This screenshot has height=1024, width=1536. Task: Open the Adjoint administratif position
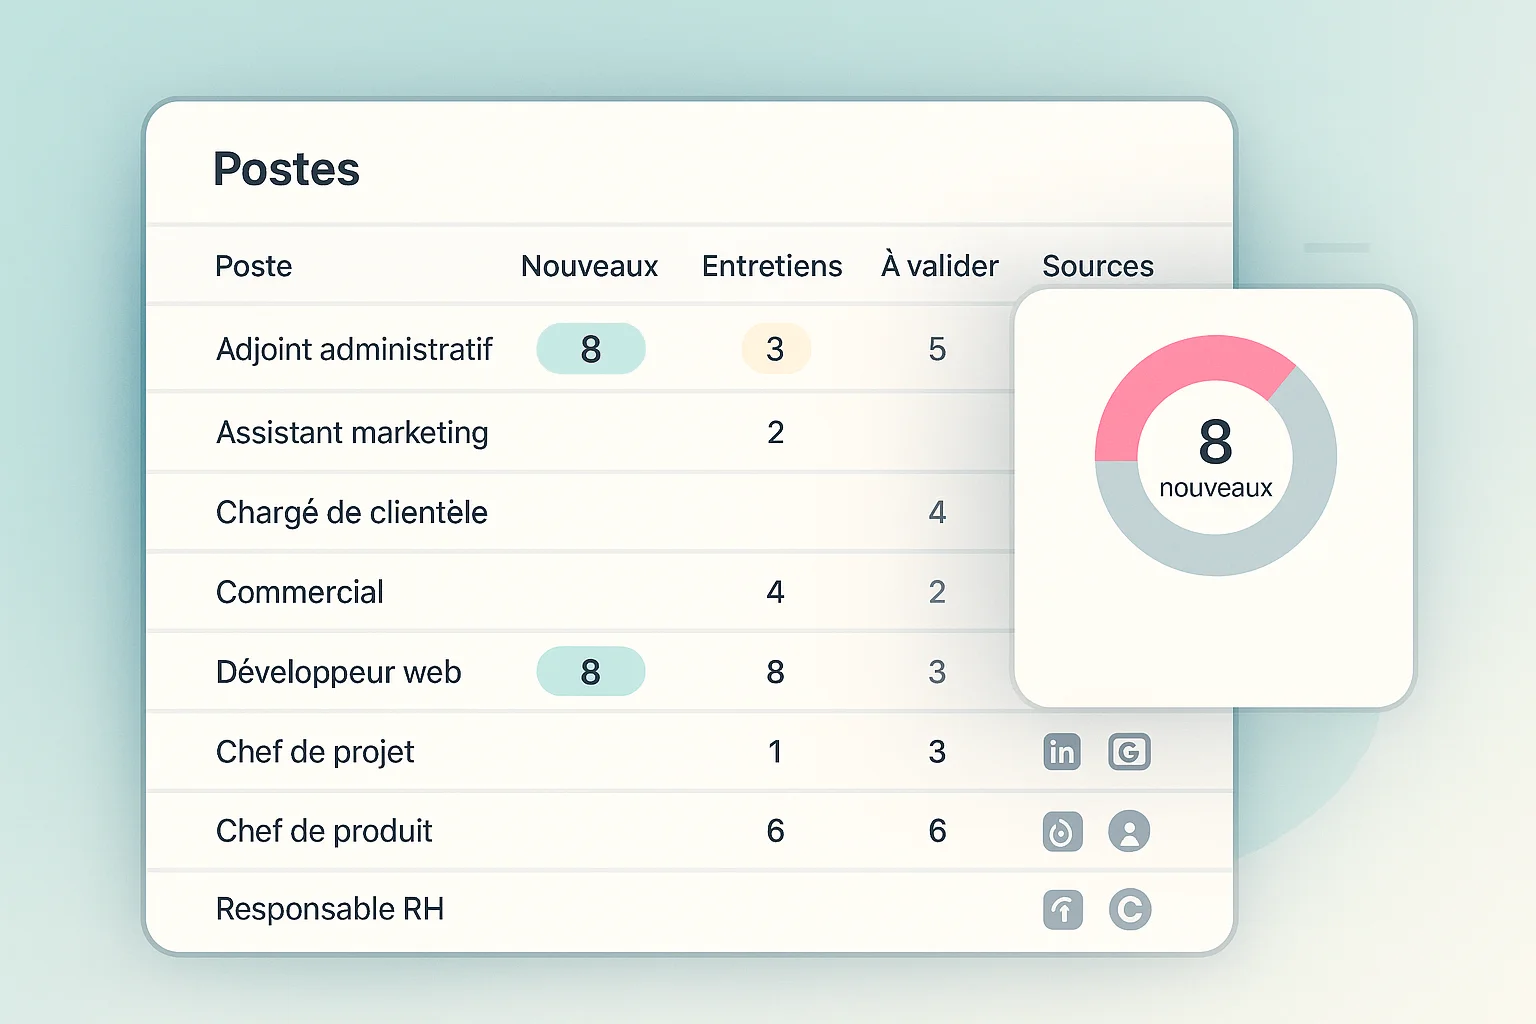pos(354,349)
